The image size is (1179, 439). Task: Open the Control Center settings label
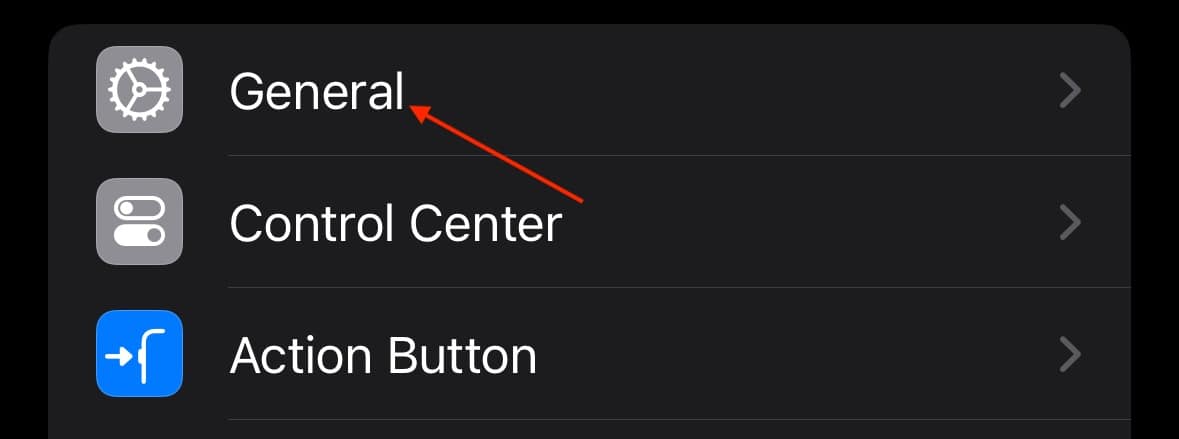pos(396,223)
